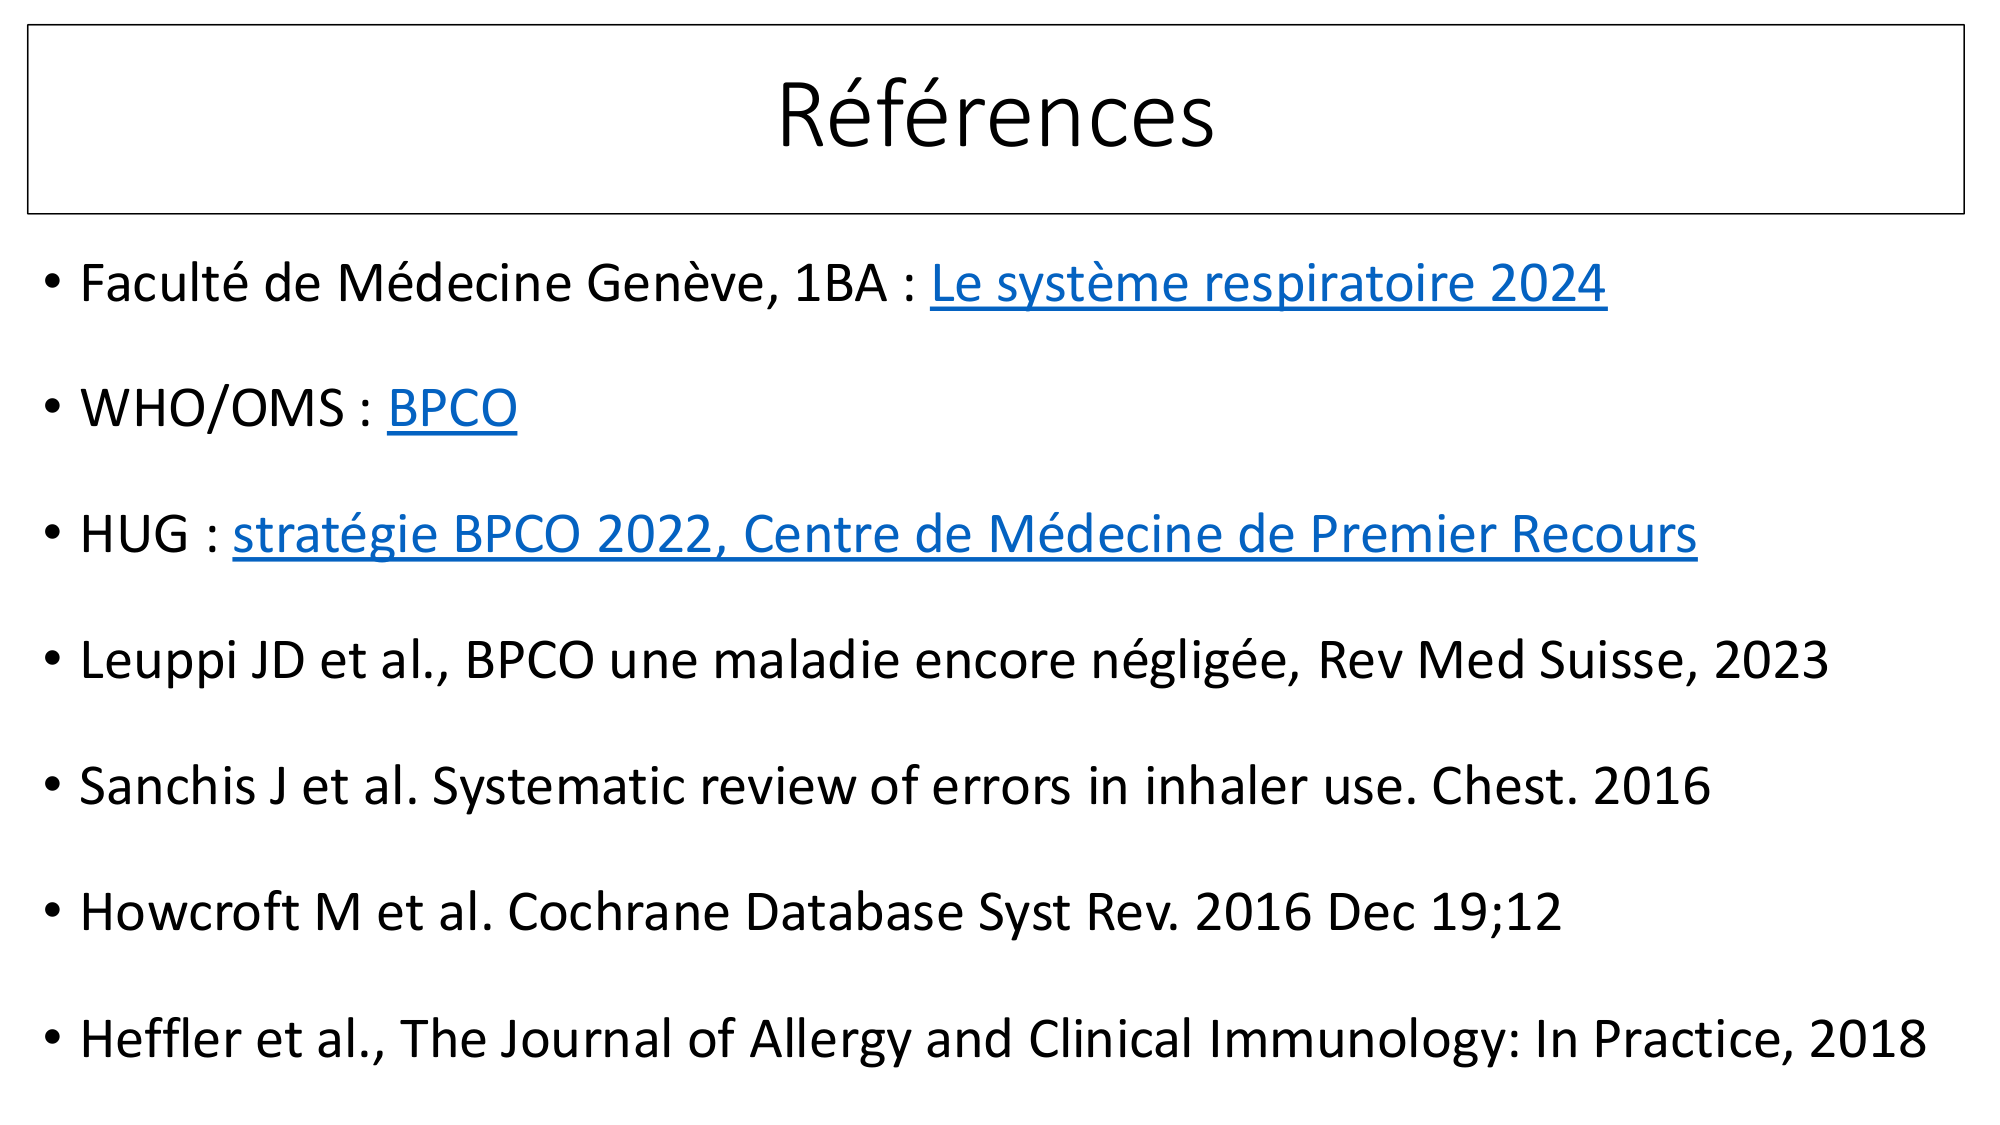Click the bullet before "Heffler et al."

tap(53, 1038)
